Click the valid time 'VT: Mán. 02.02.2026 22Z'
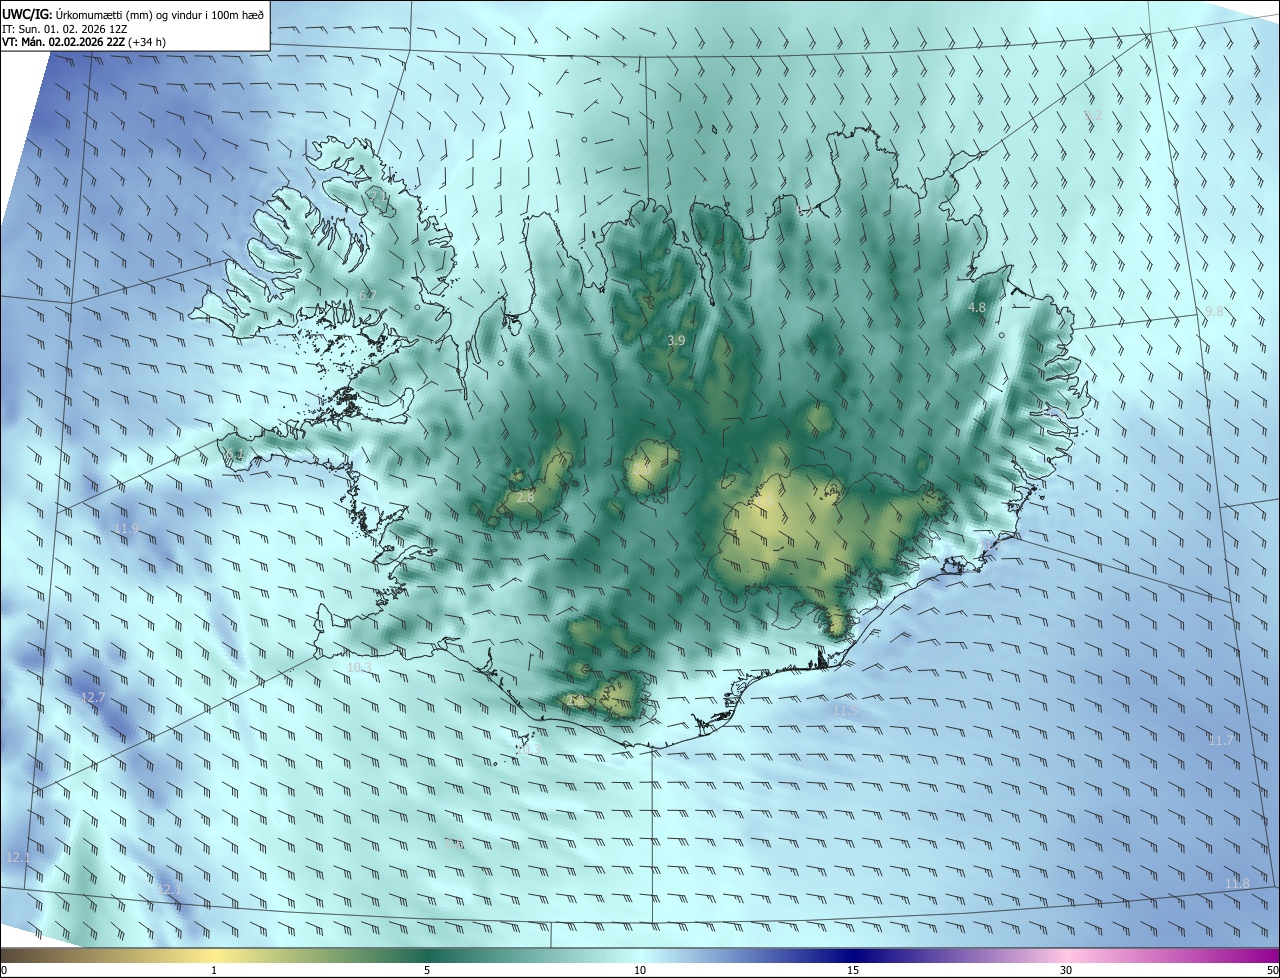Screen dimensions: 1280x978 pyautogui.click(x=63, y=43)
